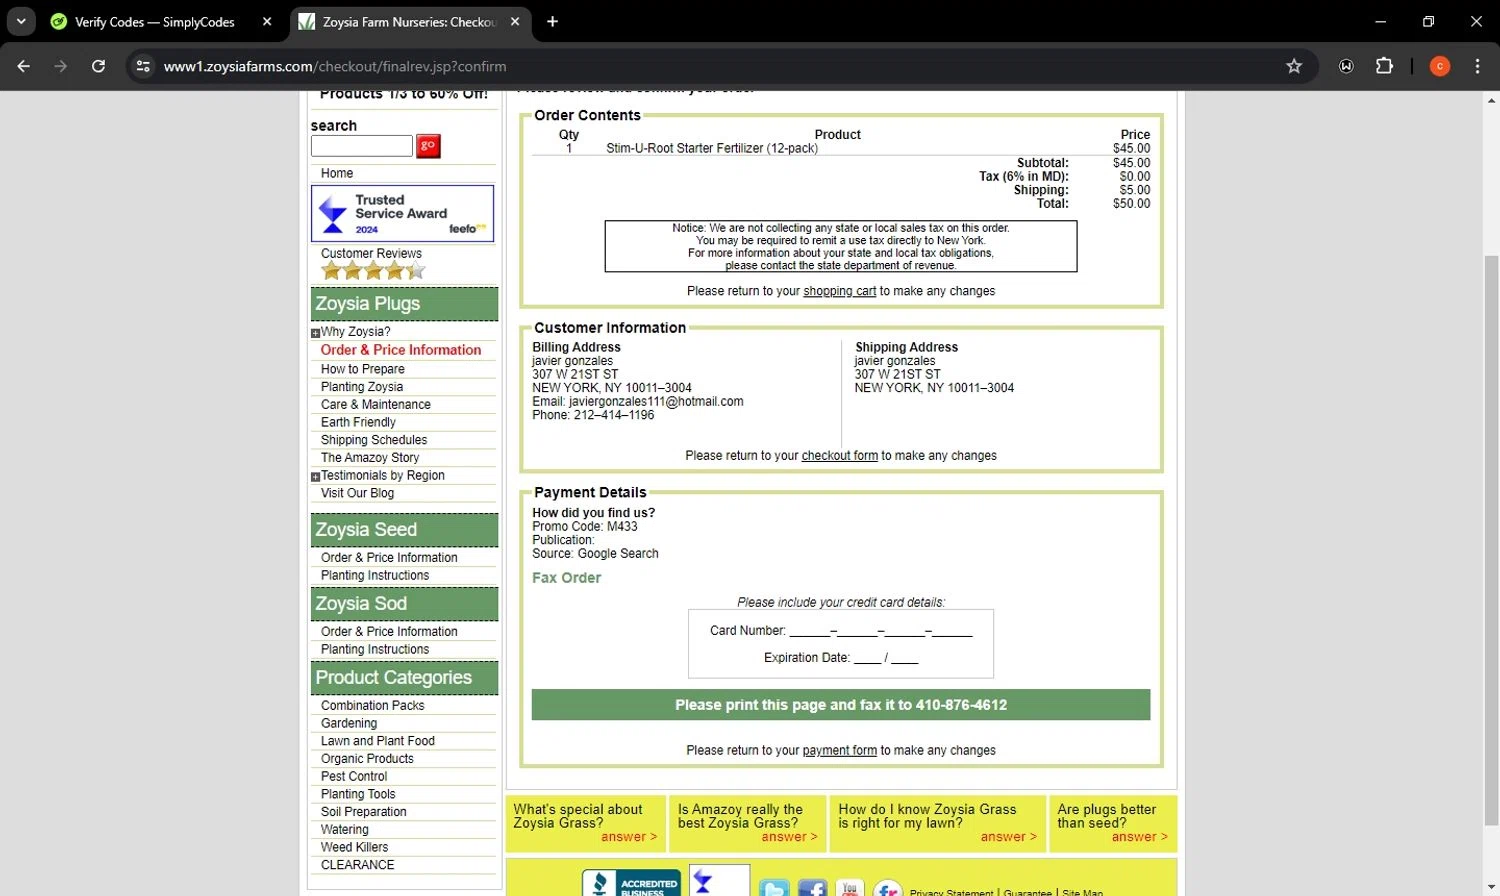Click answer for Are plugs better than seed

tap(1139, 837)
